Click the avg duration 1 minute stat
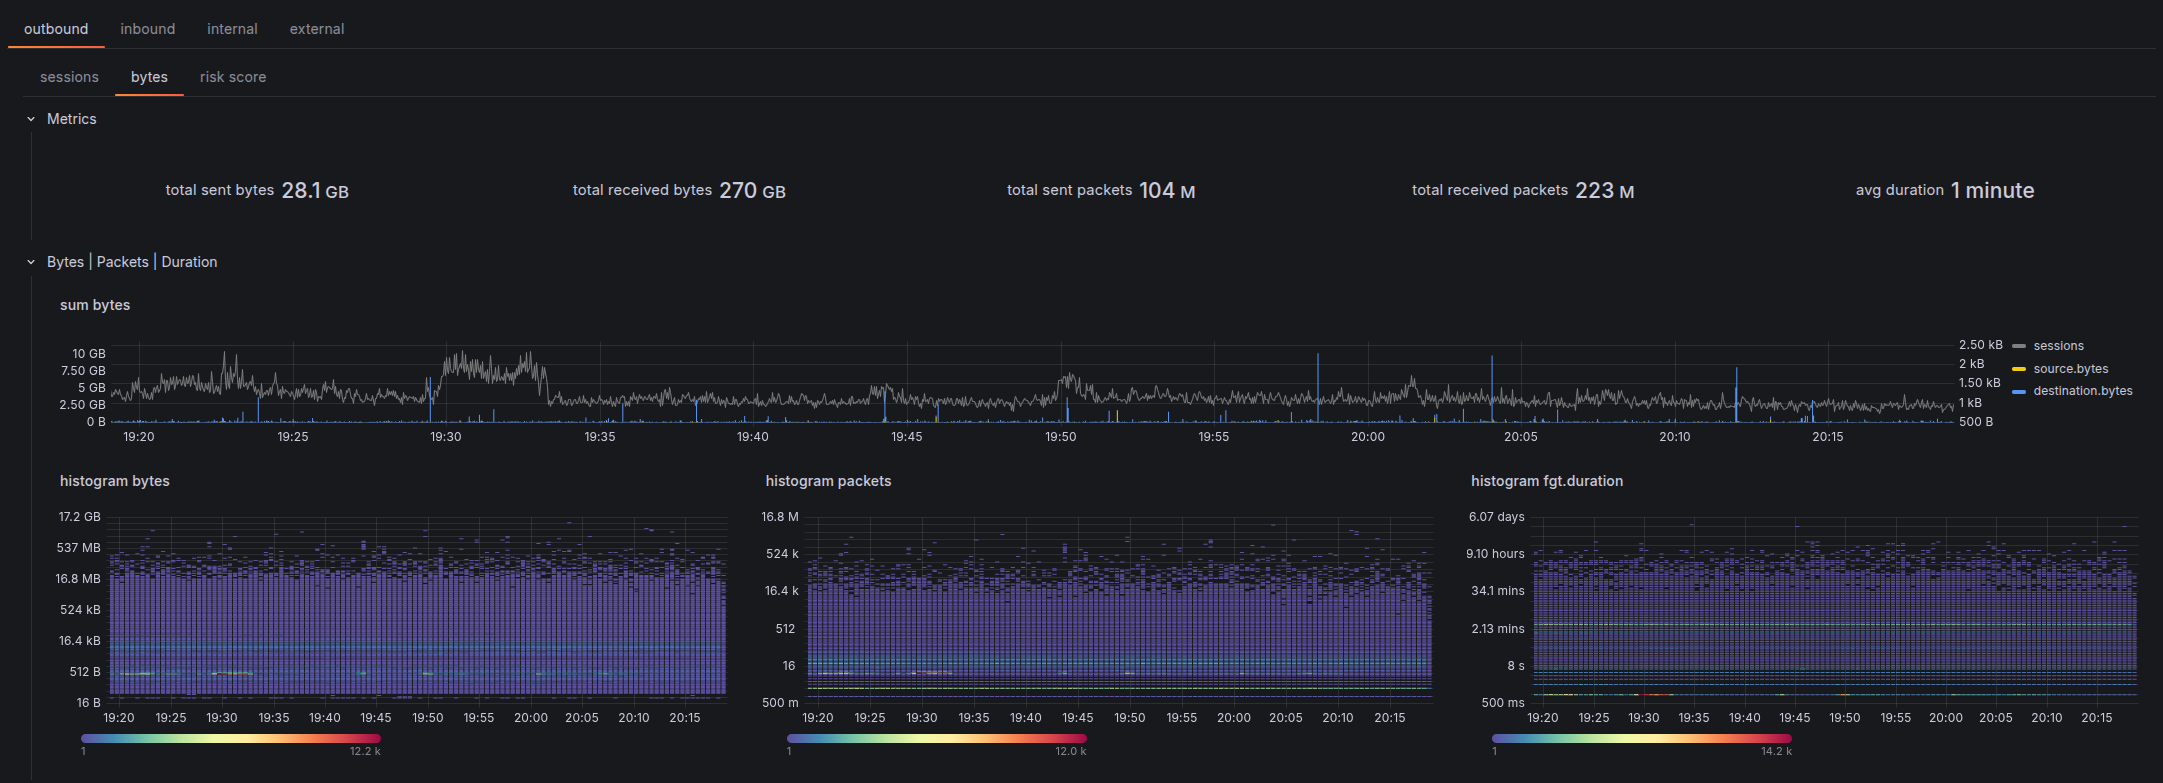2163x783 pixels. coord(1945,190)
